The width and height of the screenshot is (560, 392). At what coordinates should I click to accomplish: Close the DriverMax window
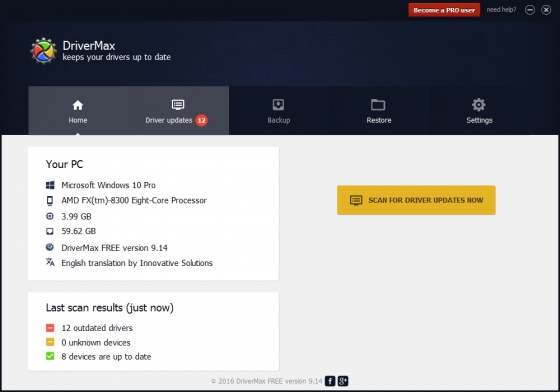click(546, 10)
